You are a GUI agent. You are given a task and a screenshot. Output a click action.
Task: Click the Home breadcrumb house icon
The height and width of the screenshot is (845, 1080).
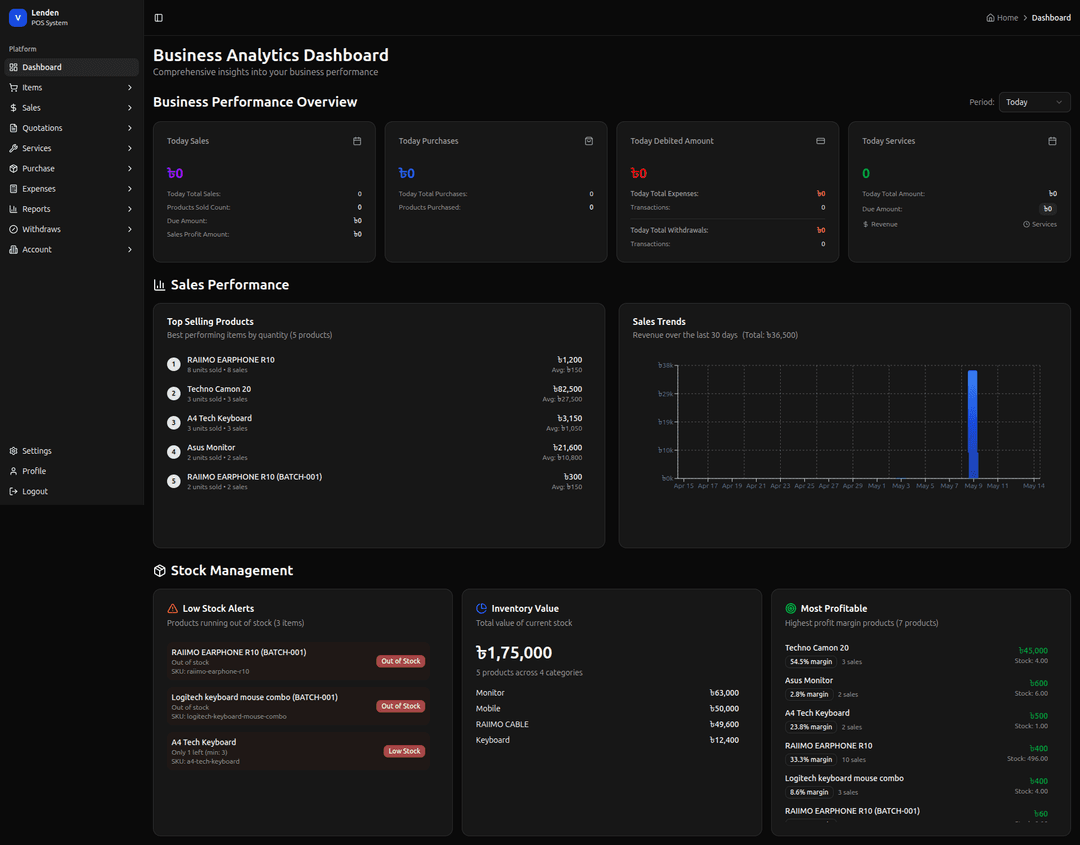[x=990, y=18]
